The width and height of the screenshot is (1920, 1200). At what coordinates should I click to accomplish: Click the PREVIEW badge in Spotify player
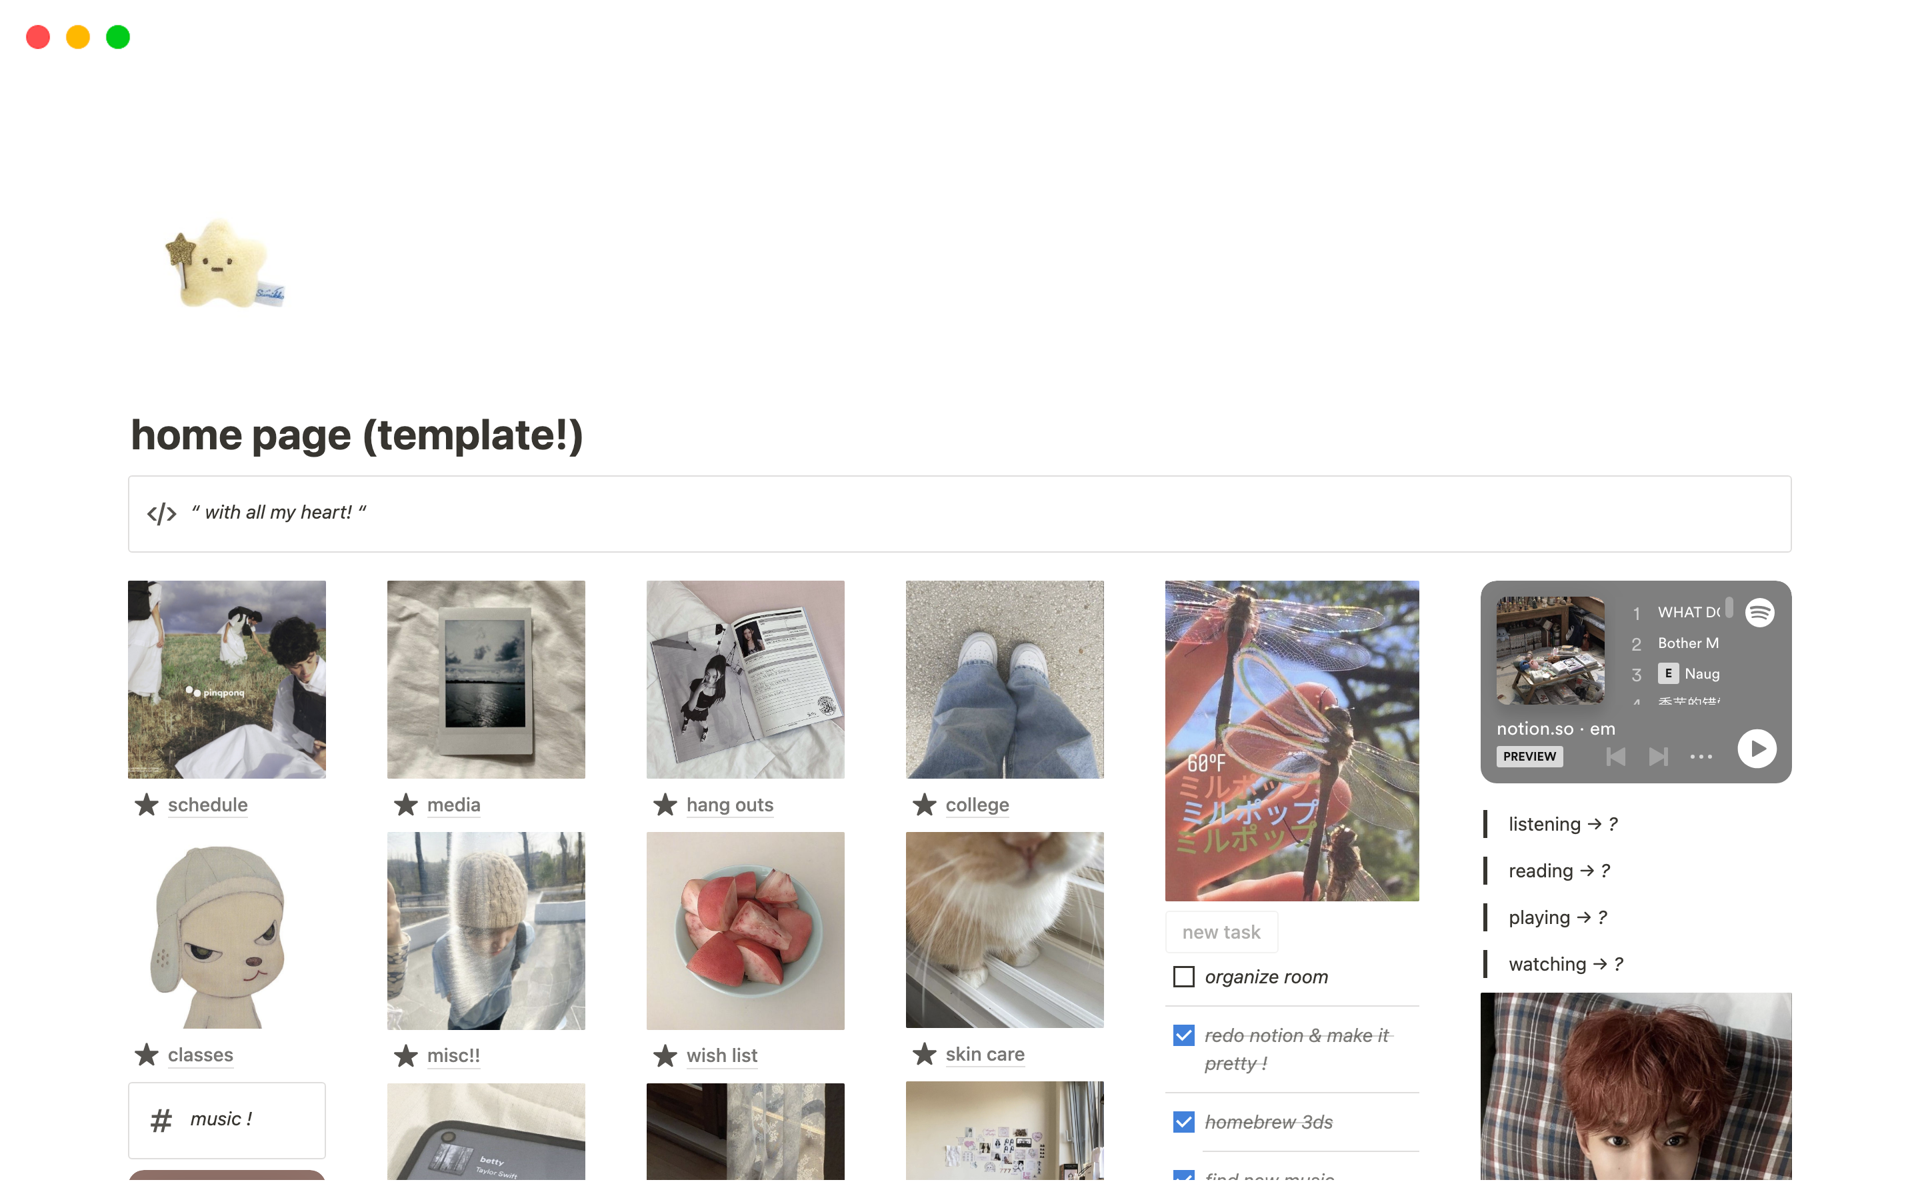click(x=1529, y=757)
